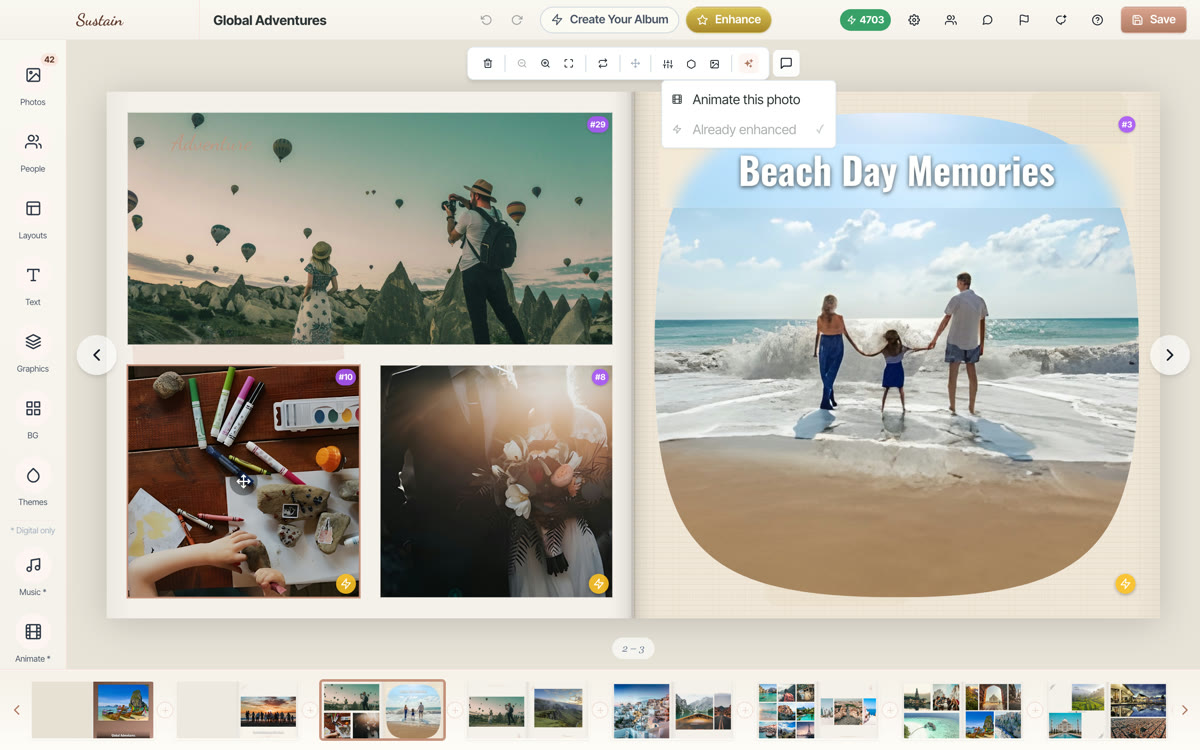1200x750 pixels.
Task: Open photo adjustments sliders icon
Action: (668, 64)
